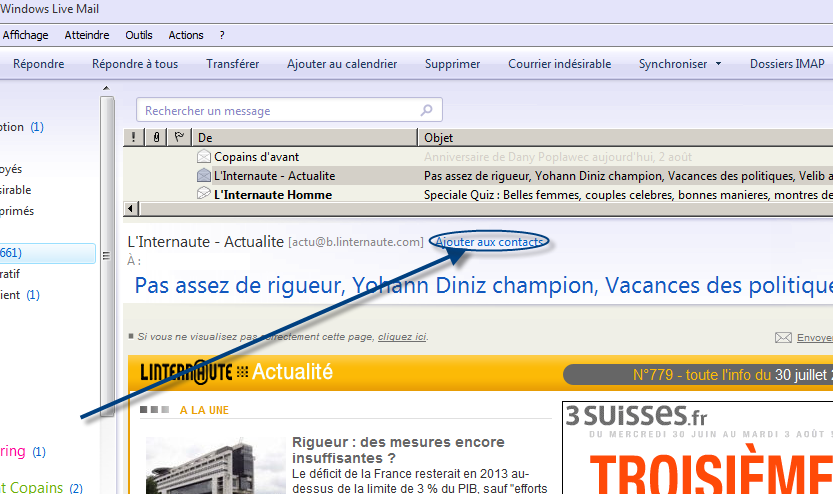Select the folder ending 'Copains (2)'

[x=41, y=487]
